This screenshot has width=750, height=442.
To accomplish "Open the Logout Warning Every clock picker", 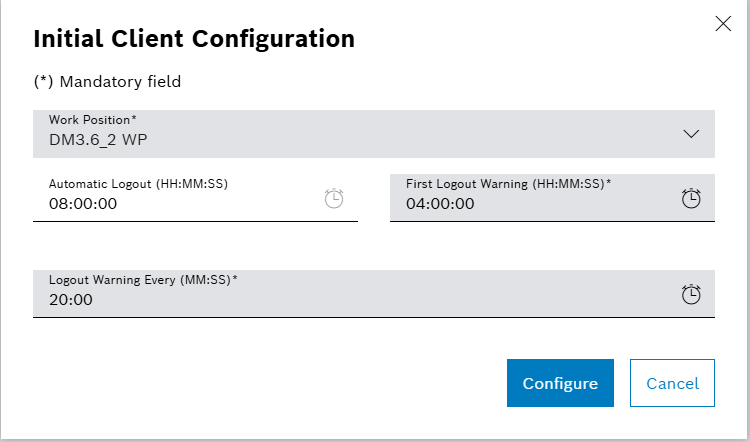I will 691,295.
